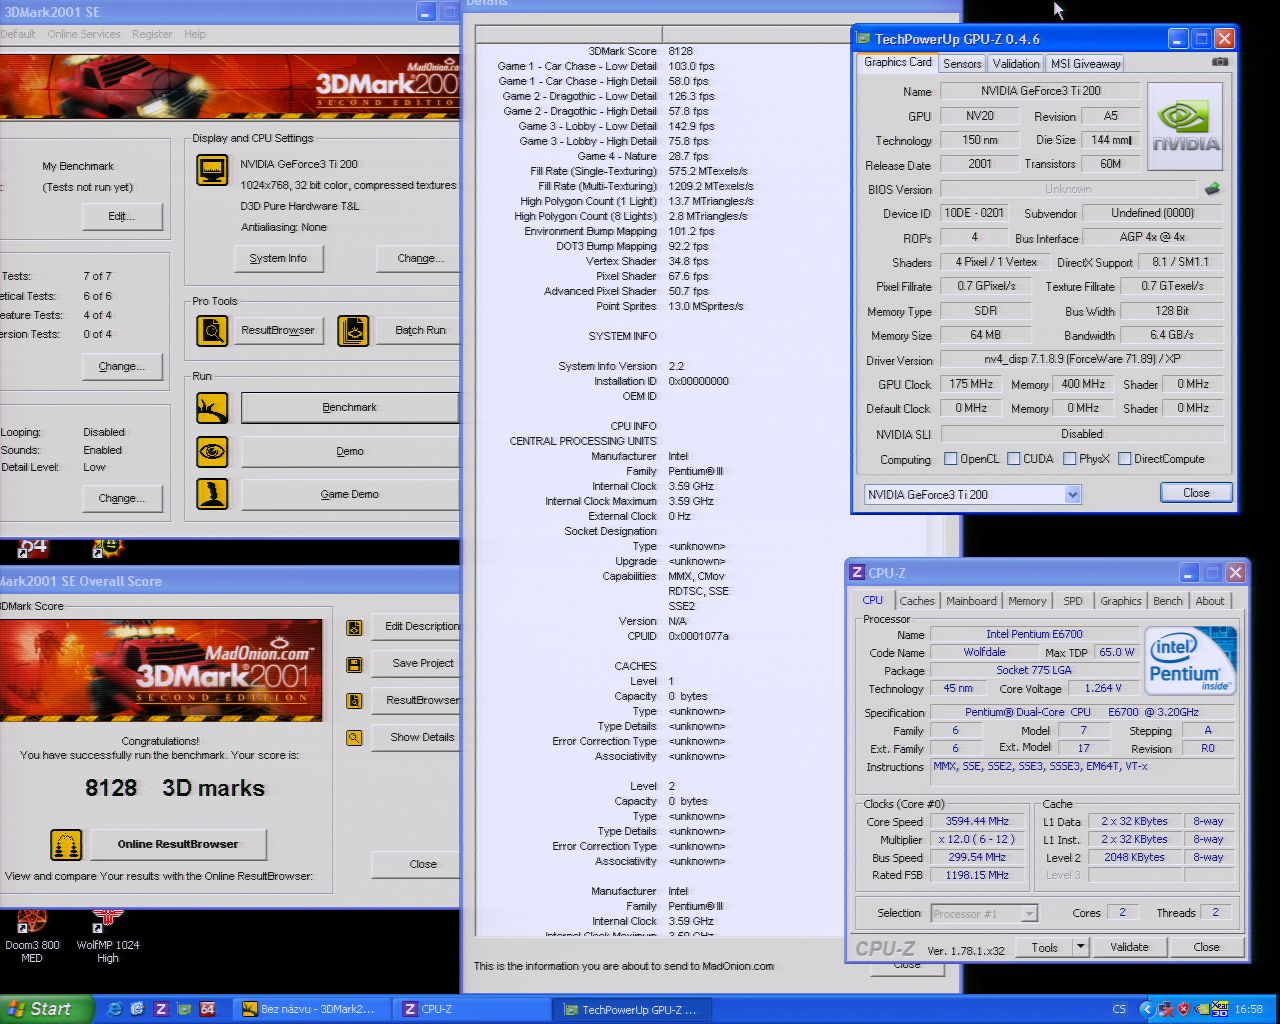Click the Online ResultBrowser button
The height and width of the screenshot is (1024, 1280).
(178, 845)
